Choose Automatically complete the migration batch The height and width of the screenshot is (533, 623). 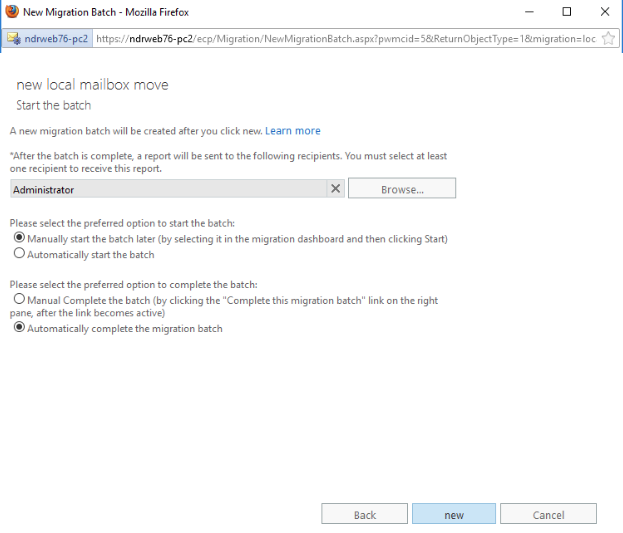pyautogui.click(x=19, y=328)
